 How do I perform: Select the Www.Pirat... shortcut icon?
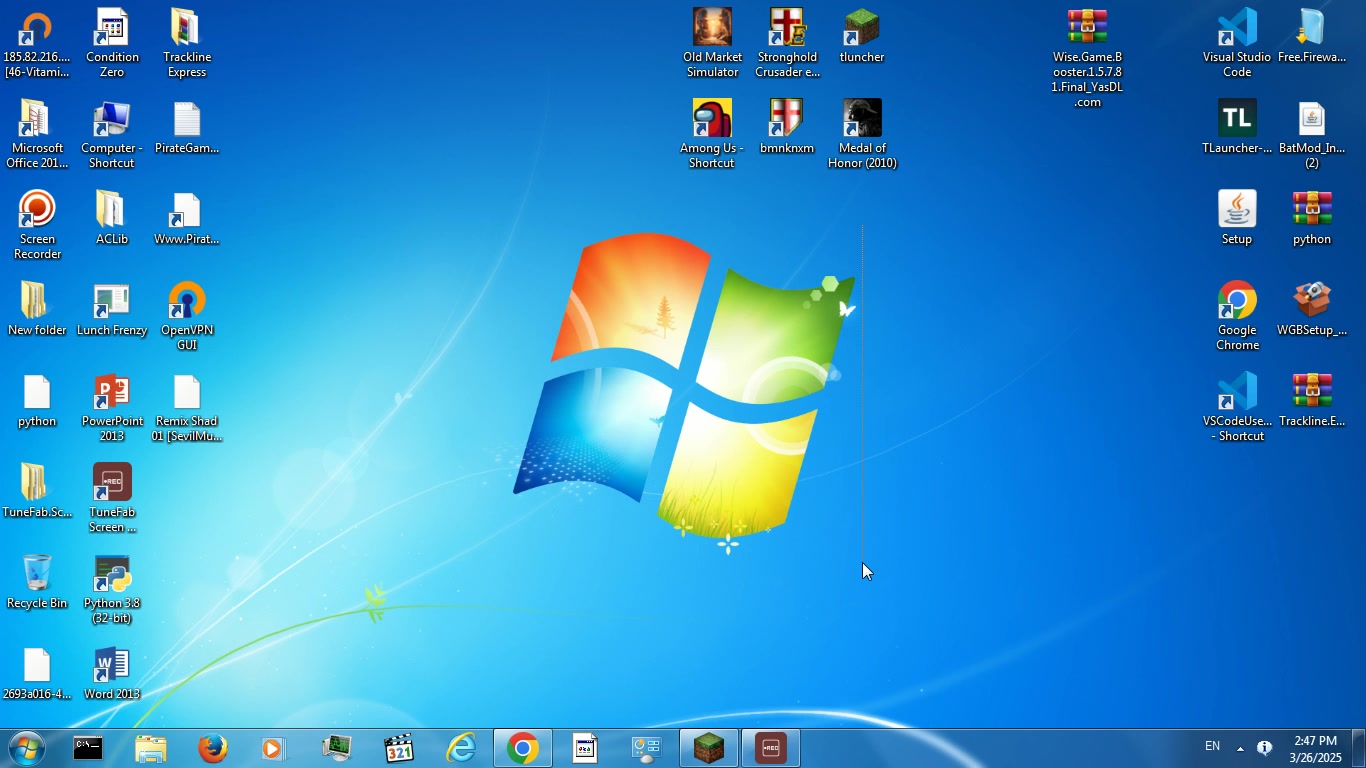tap(187, 219)
